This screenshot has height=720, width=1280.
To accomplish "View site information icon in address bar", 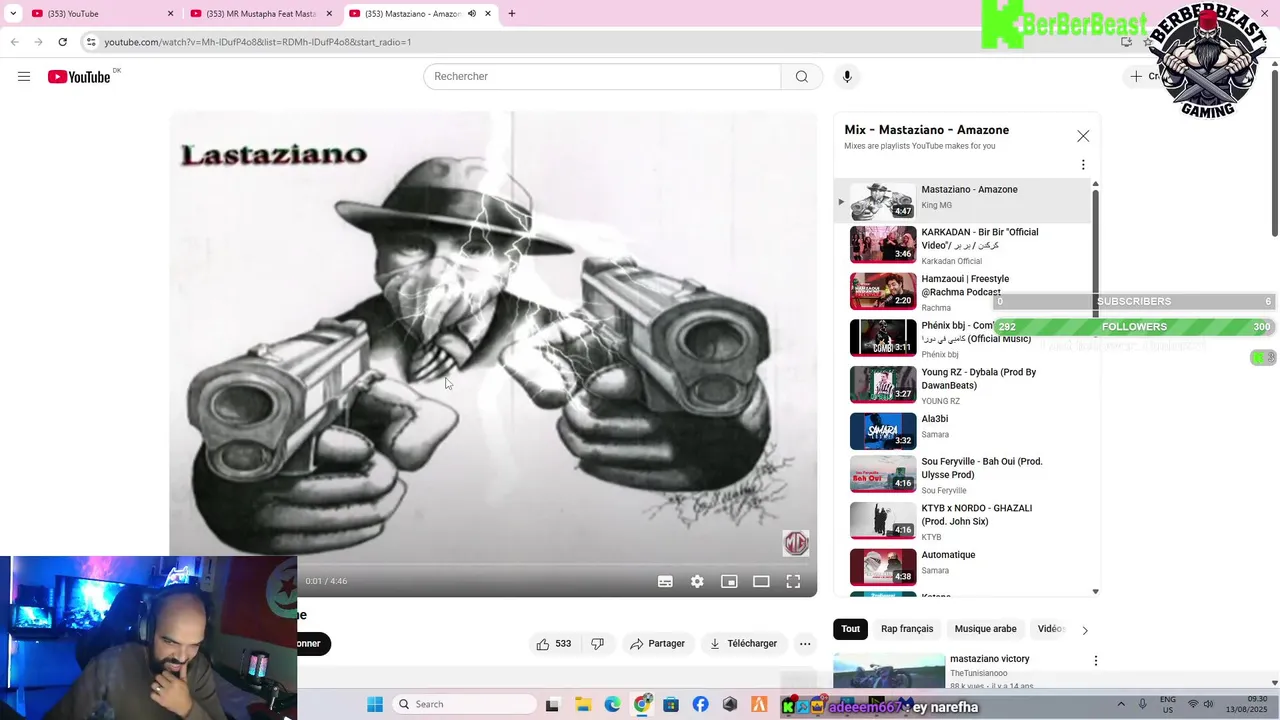I will 91,42.
